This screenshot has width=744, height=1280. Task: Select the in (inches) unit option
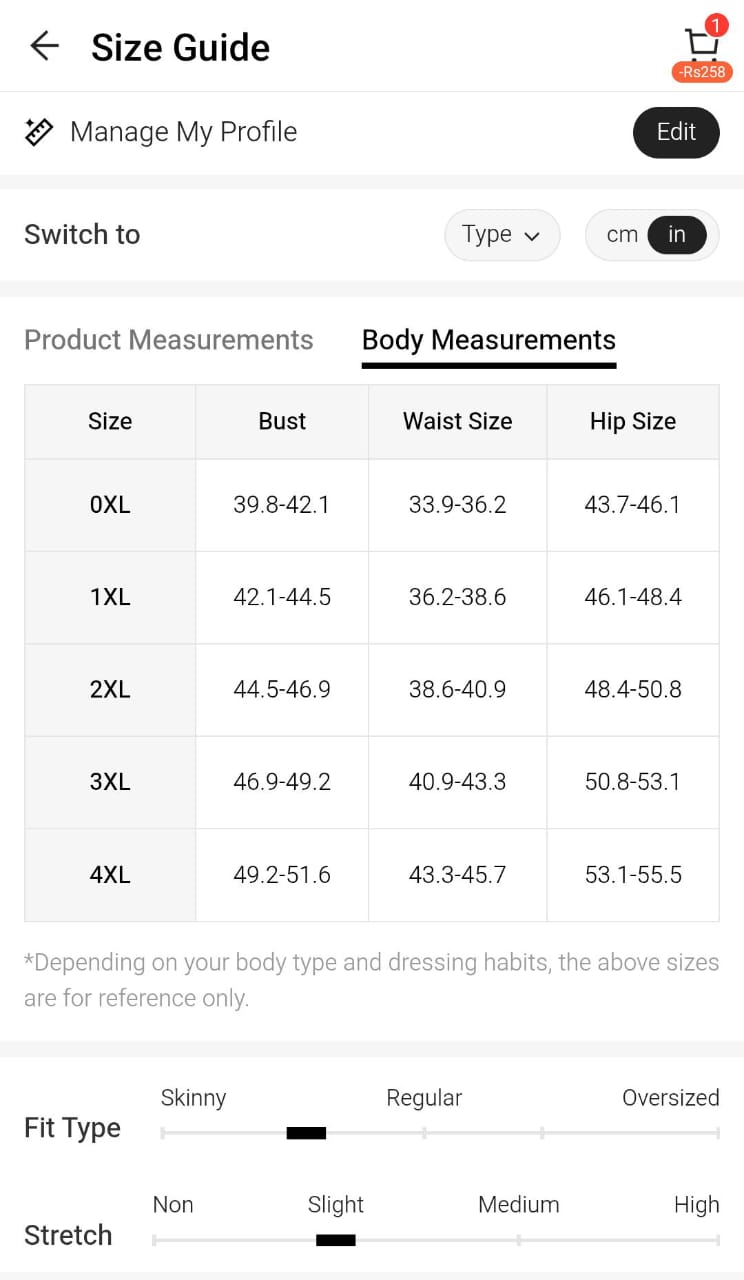(677, 235)
